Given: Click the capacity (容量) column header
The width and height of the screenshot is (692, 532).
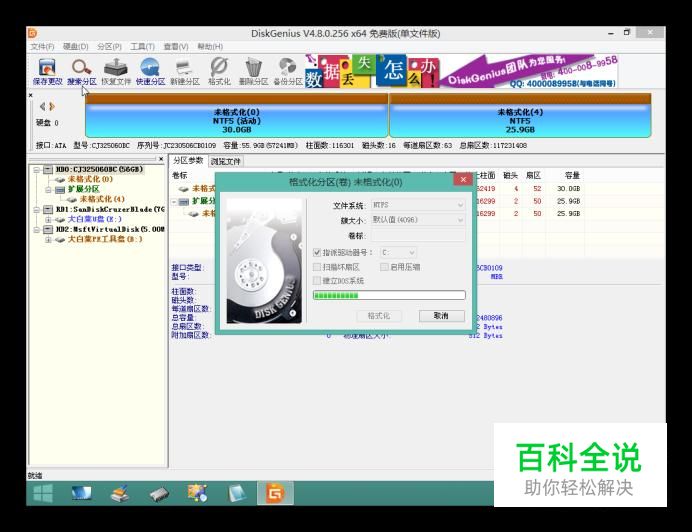Looking at the screenshot, I should pos(572,175).
